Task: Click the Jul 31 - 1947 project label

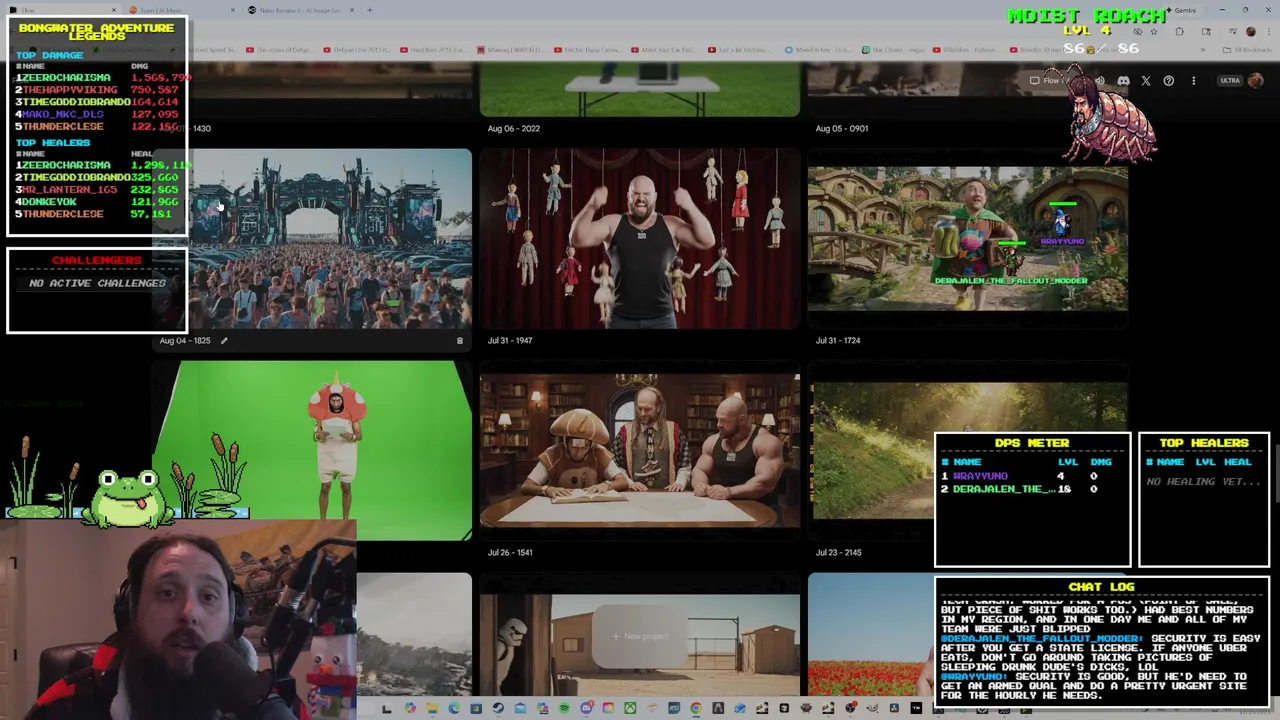Action: (510, 340)
